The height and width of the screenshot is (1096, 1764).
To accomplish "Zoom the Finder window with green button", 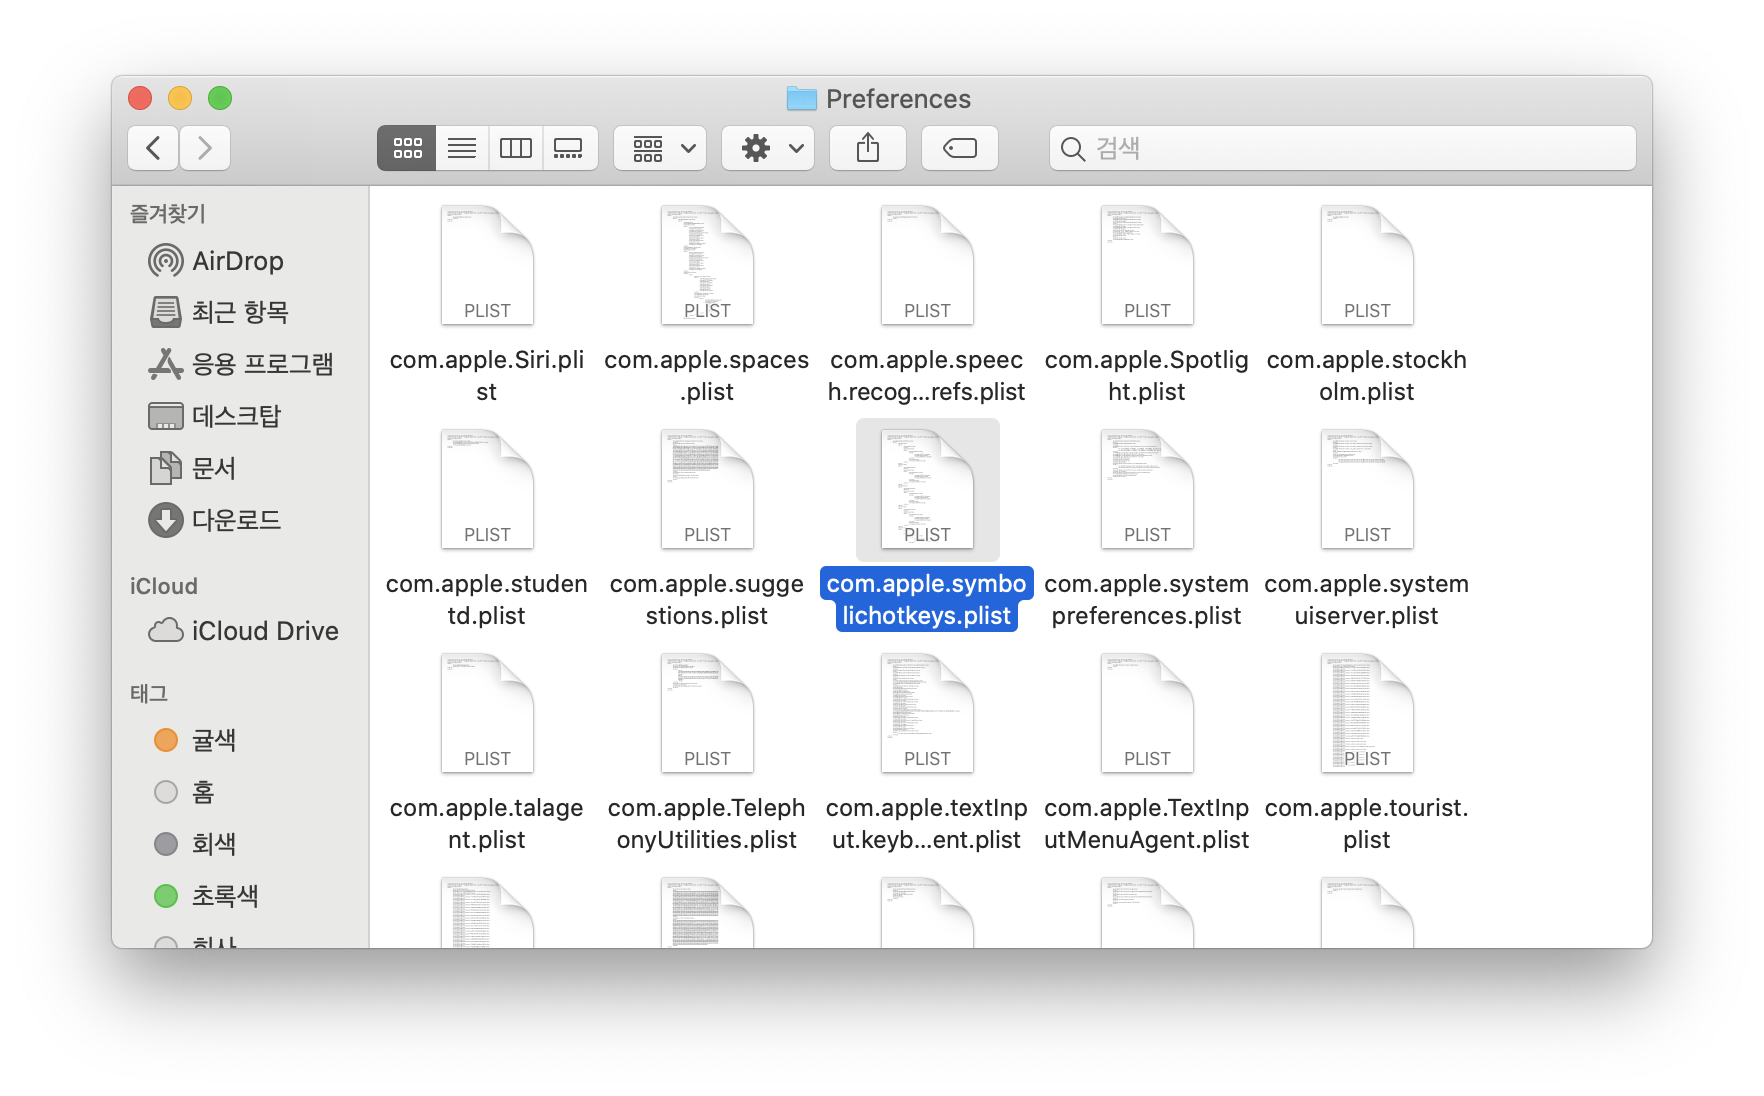I will click(220, 98).
